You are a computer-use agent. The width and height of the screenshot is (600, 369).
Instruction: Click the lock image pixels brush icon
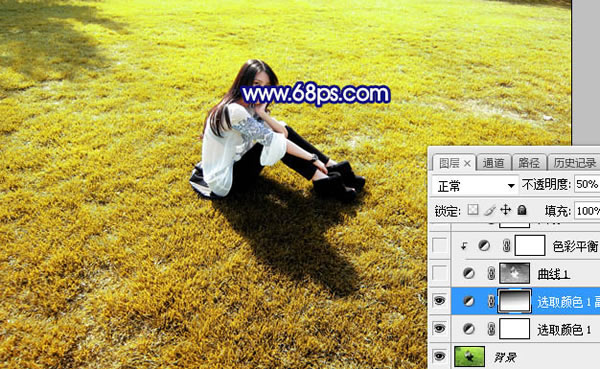point(489,210)
